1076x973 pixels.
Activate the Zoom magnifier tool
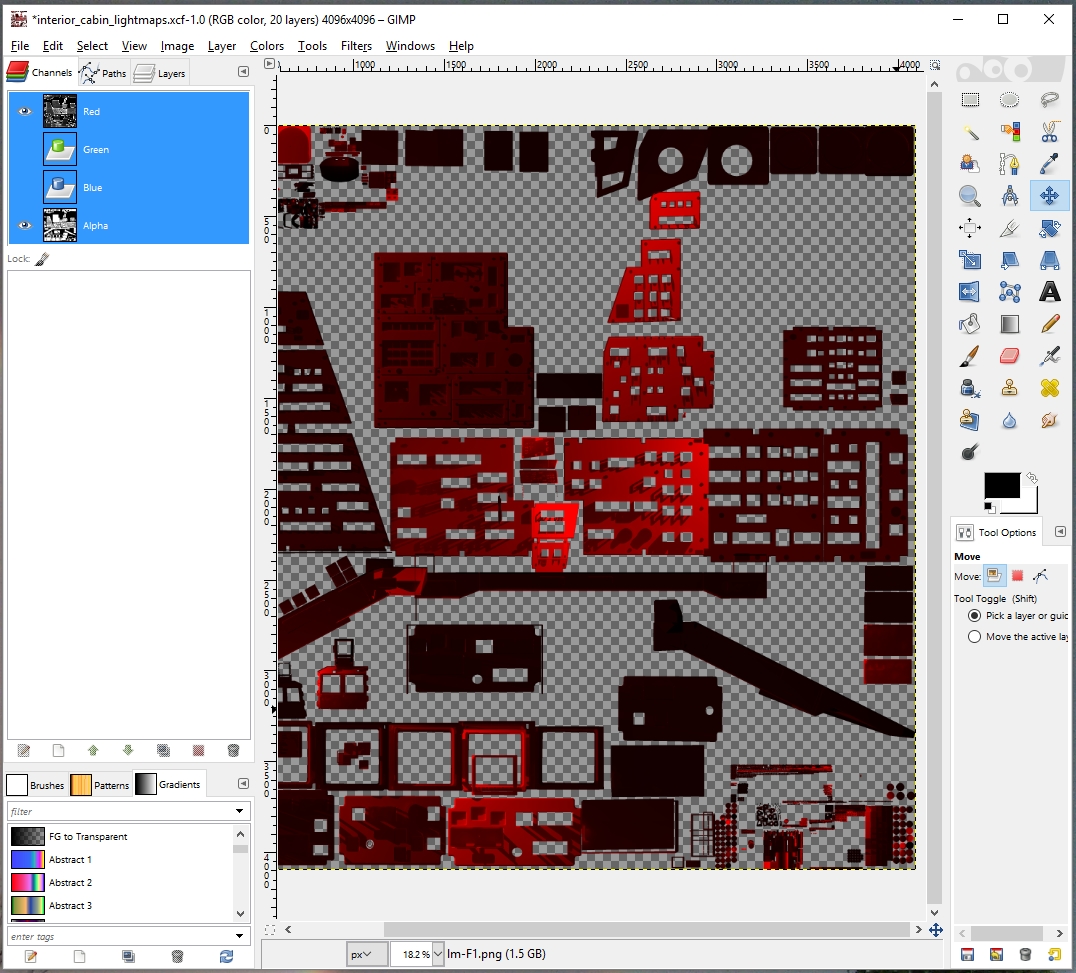tap(969, 196)
